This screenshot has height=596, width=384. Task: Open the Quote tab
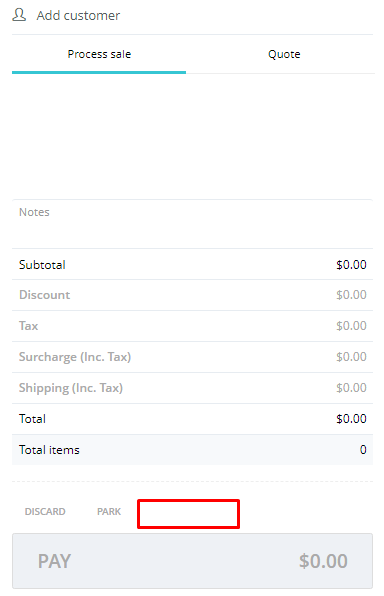point(284,54)
